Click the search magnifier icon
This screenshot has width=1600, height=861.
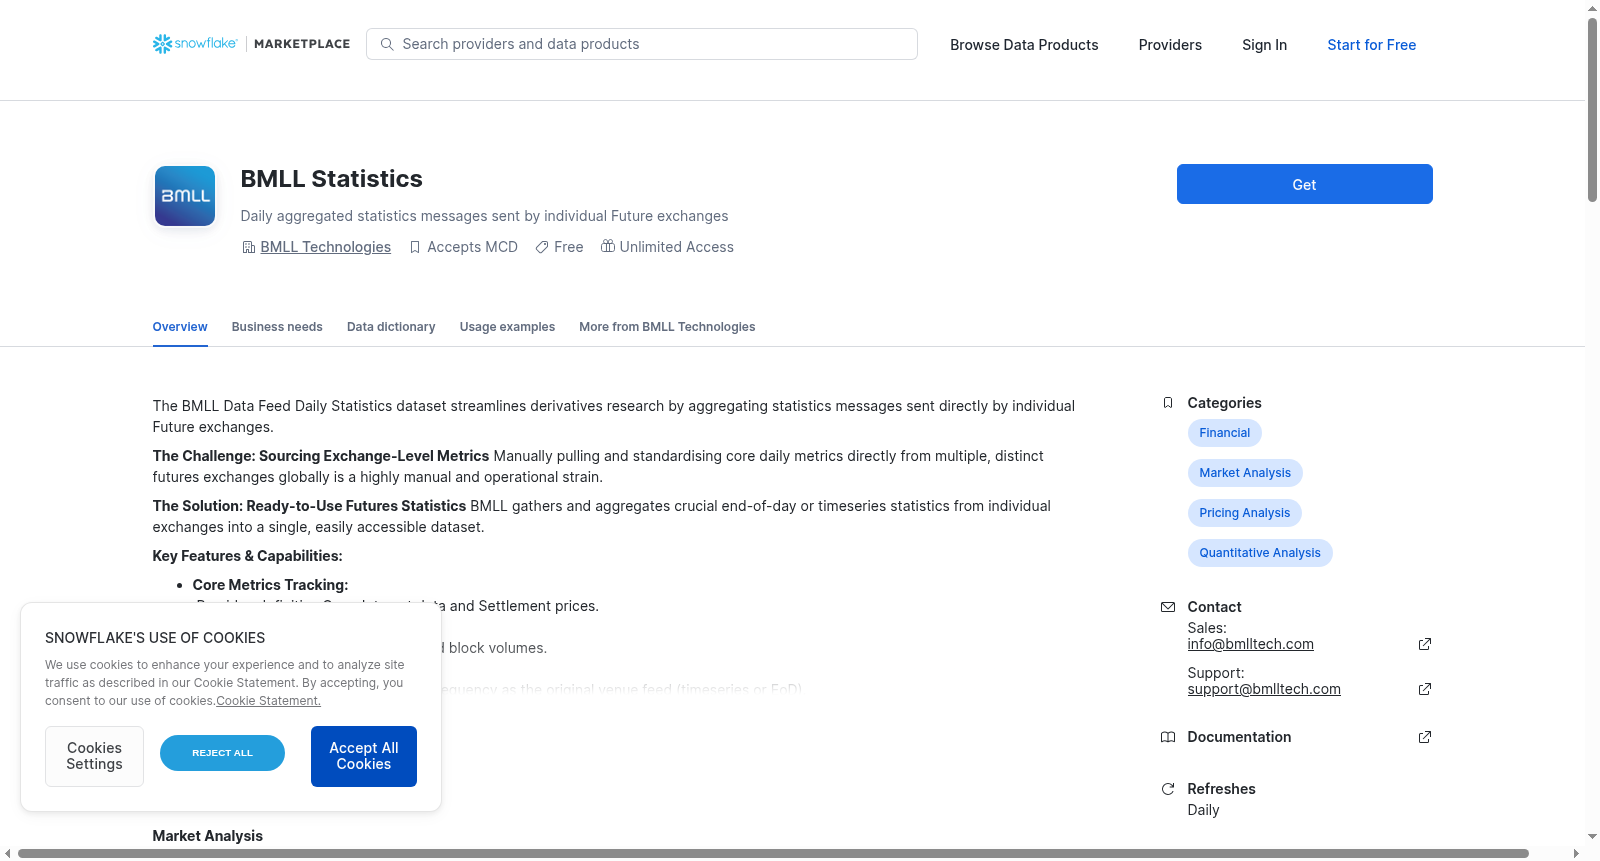tap(387, 44)
